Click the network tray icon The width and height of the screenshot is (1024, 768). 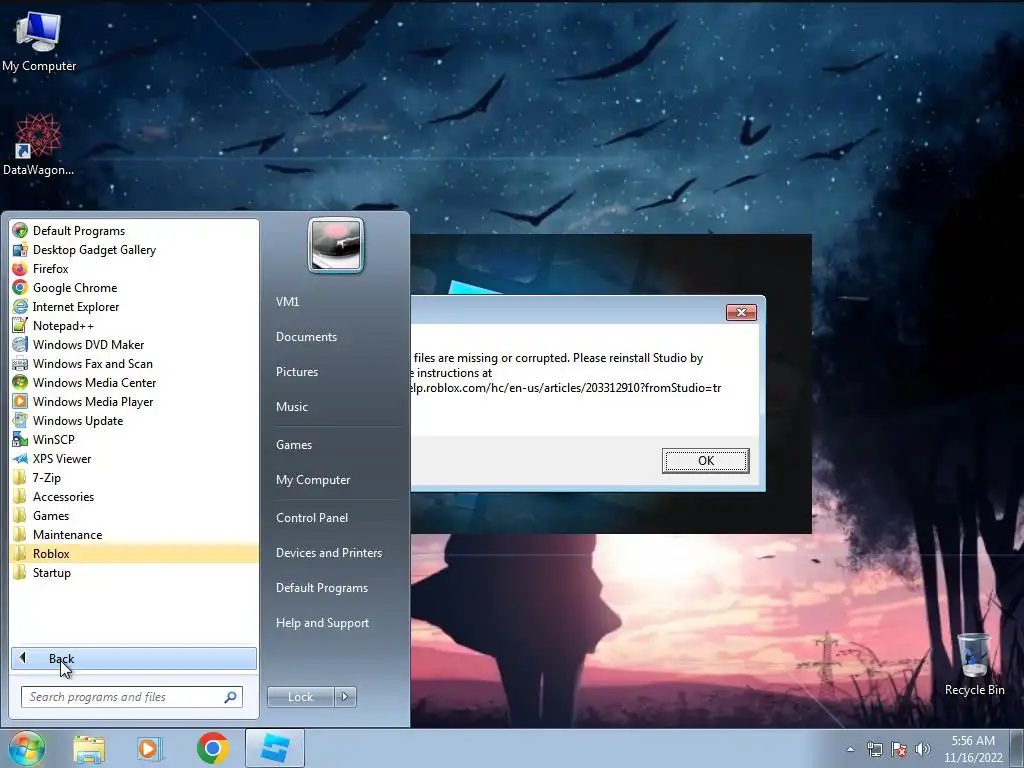coord(874,749)
